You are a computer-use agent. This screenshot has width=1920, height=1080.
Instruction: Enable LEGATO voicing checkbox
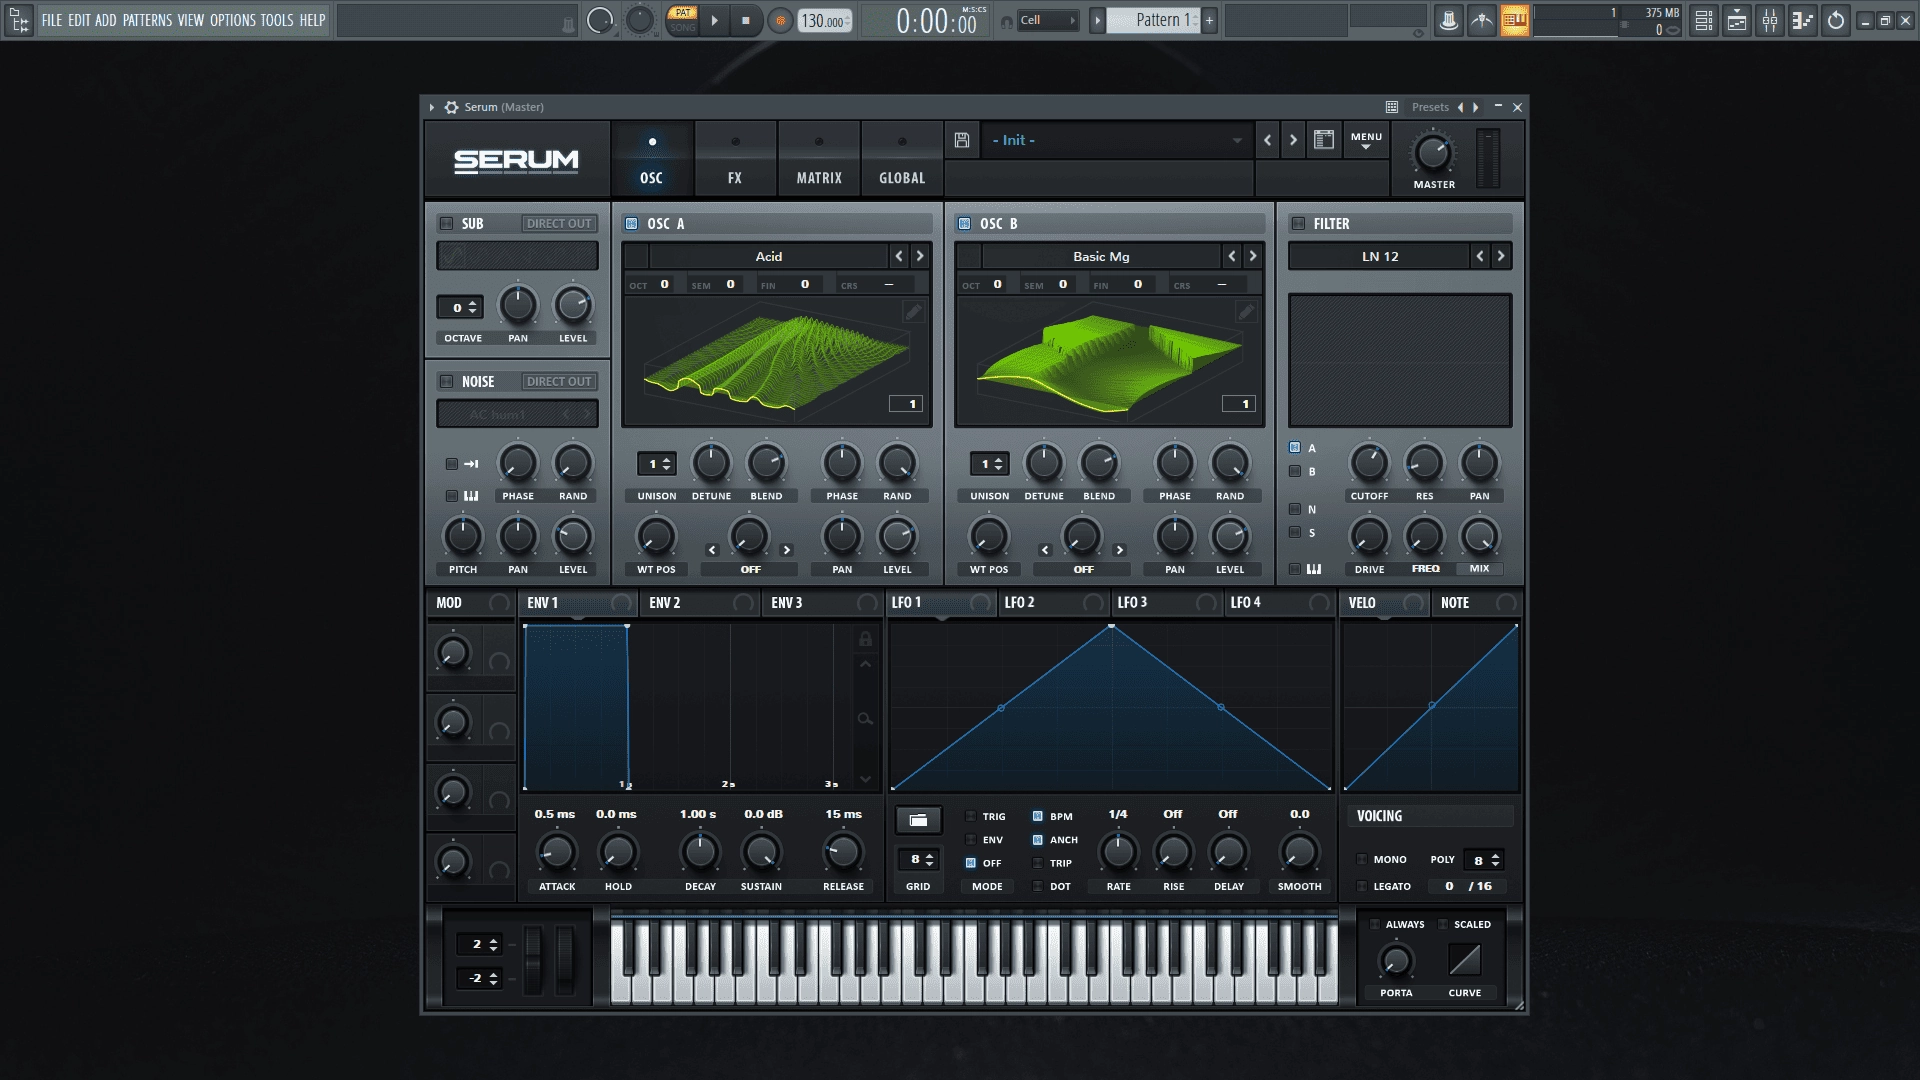[1362, 886]
